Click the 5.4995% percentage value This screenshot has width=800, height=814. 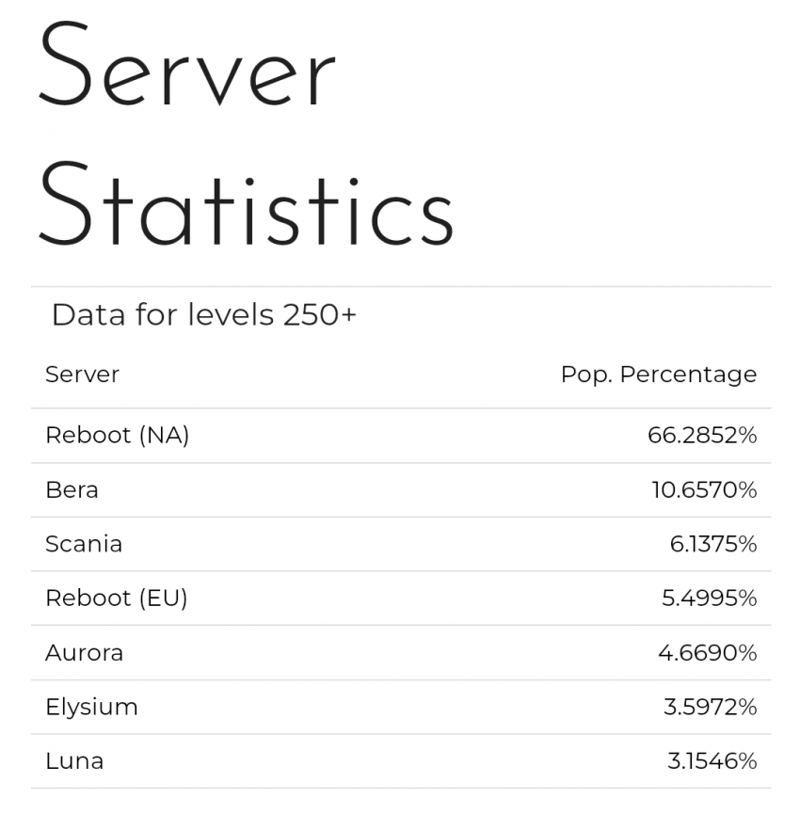(709, 598)
